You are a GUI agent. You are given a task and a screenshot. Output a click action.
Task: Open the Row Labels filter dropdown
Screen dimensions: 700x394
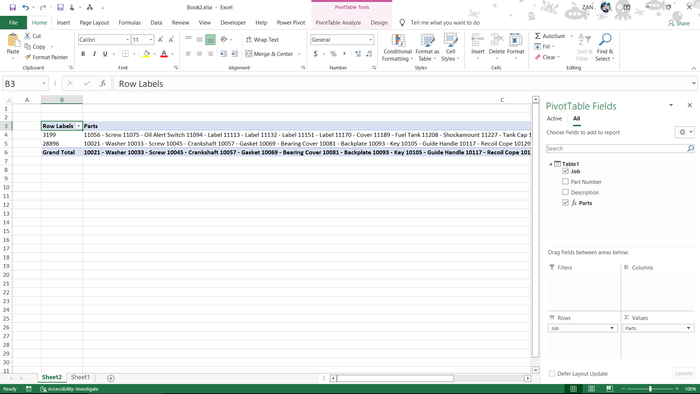79,126
